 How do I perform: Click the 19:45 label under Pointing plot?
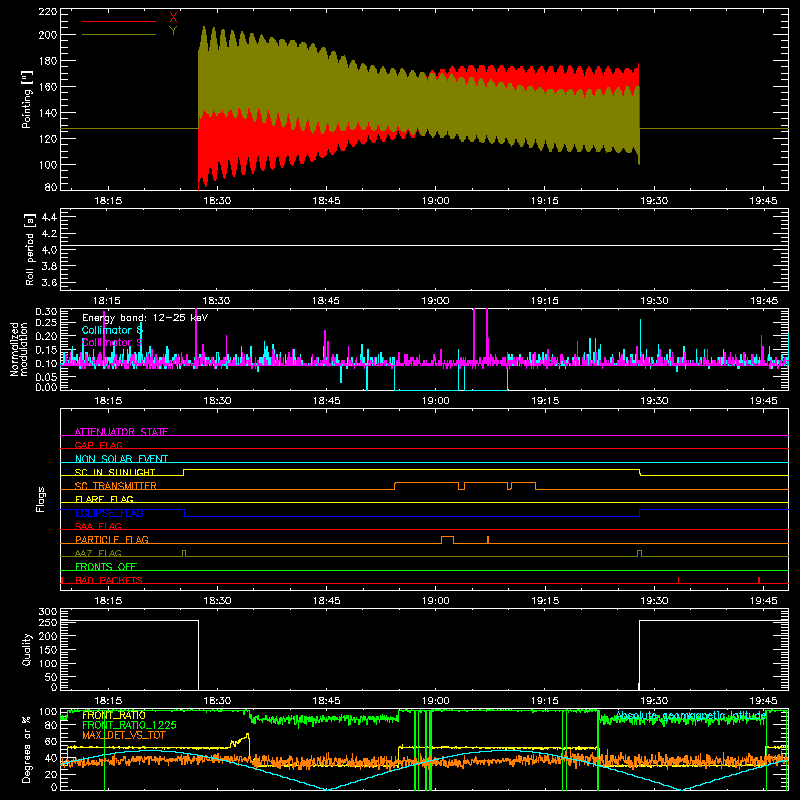coord(764,201)
